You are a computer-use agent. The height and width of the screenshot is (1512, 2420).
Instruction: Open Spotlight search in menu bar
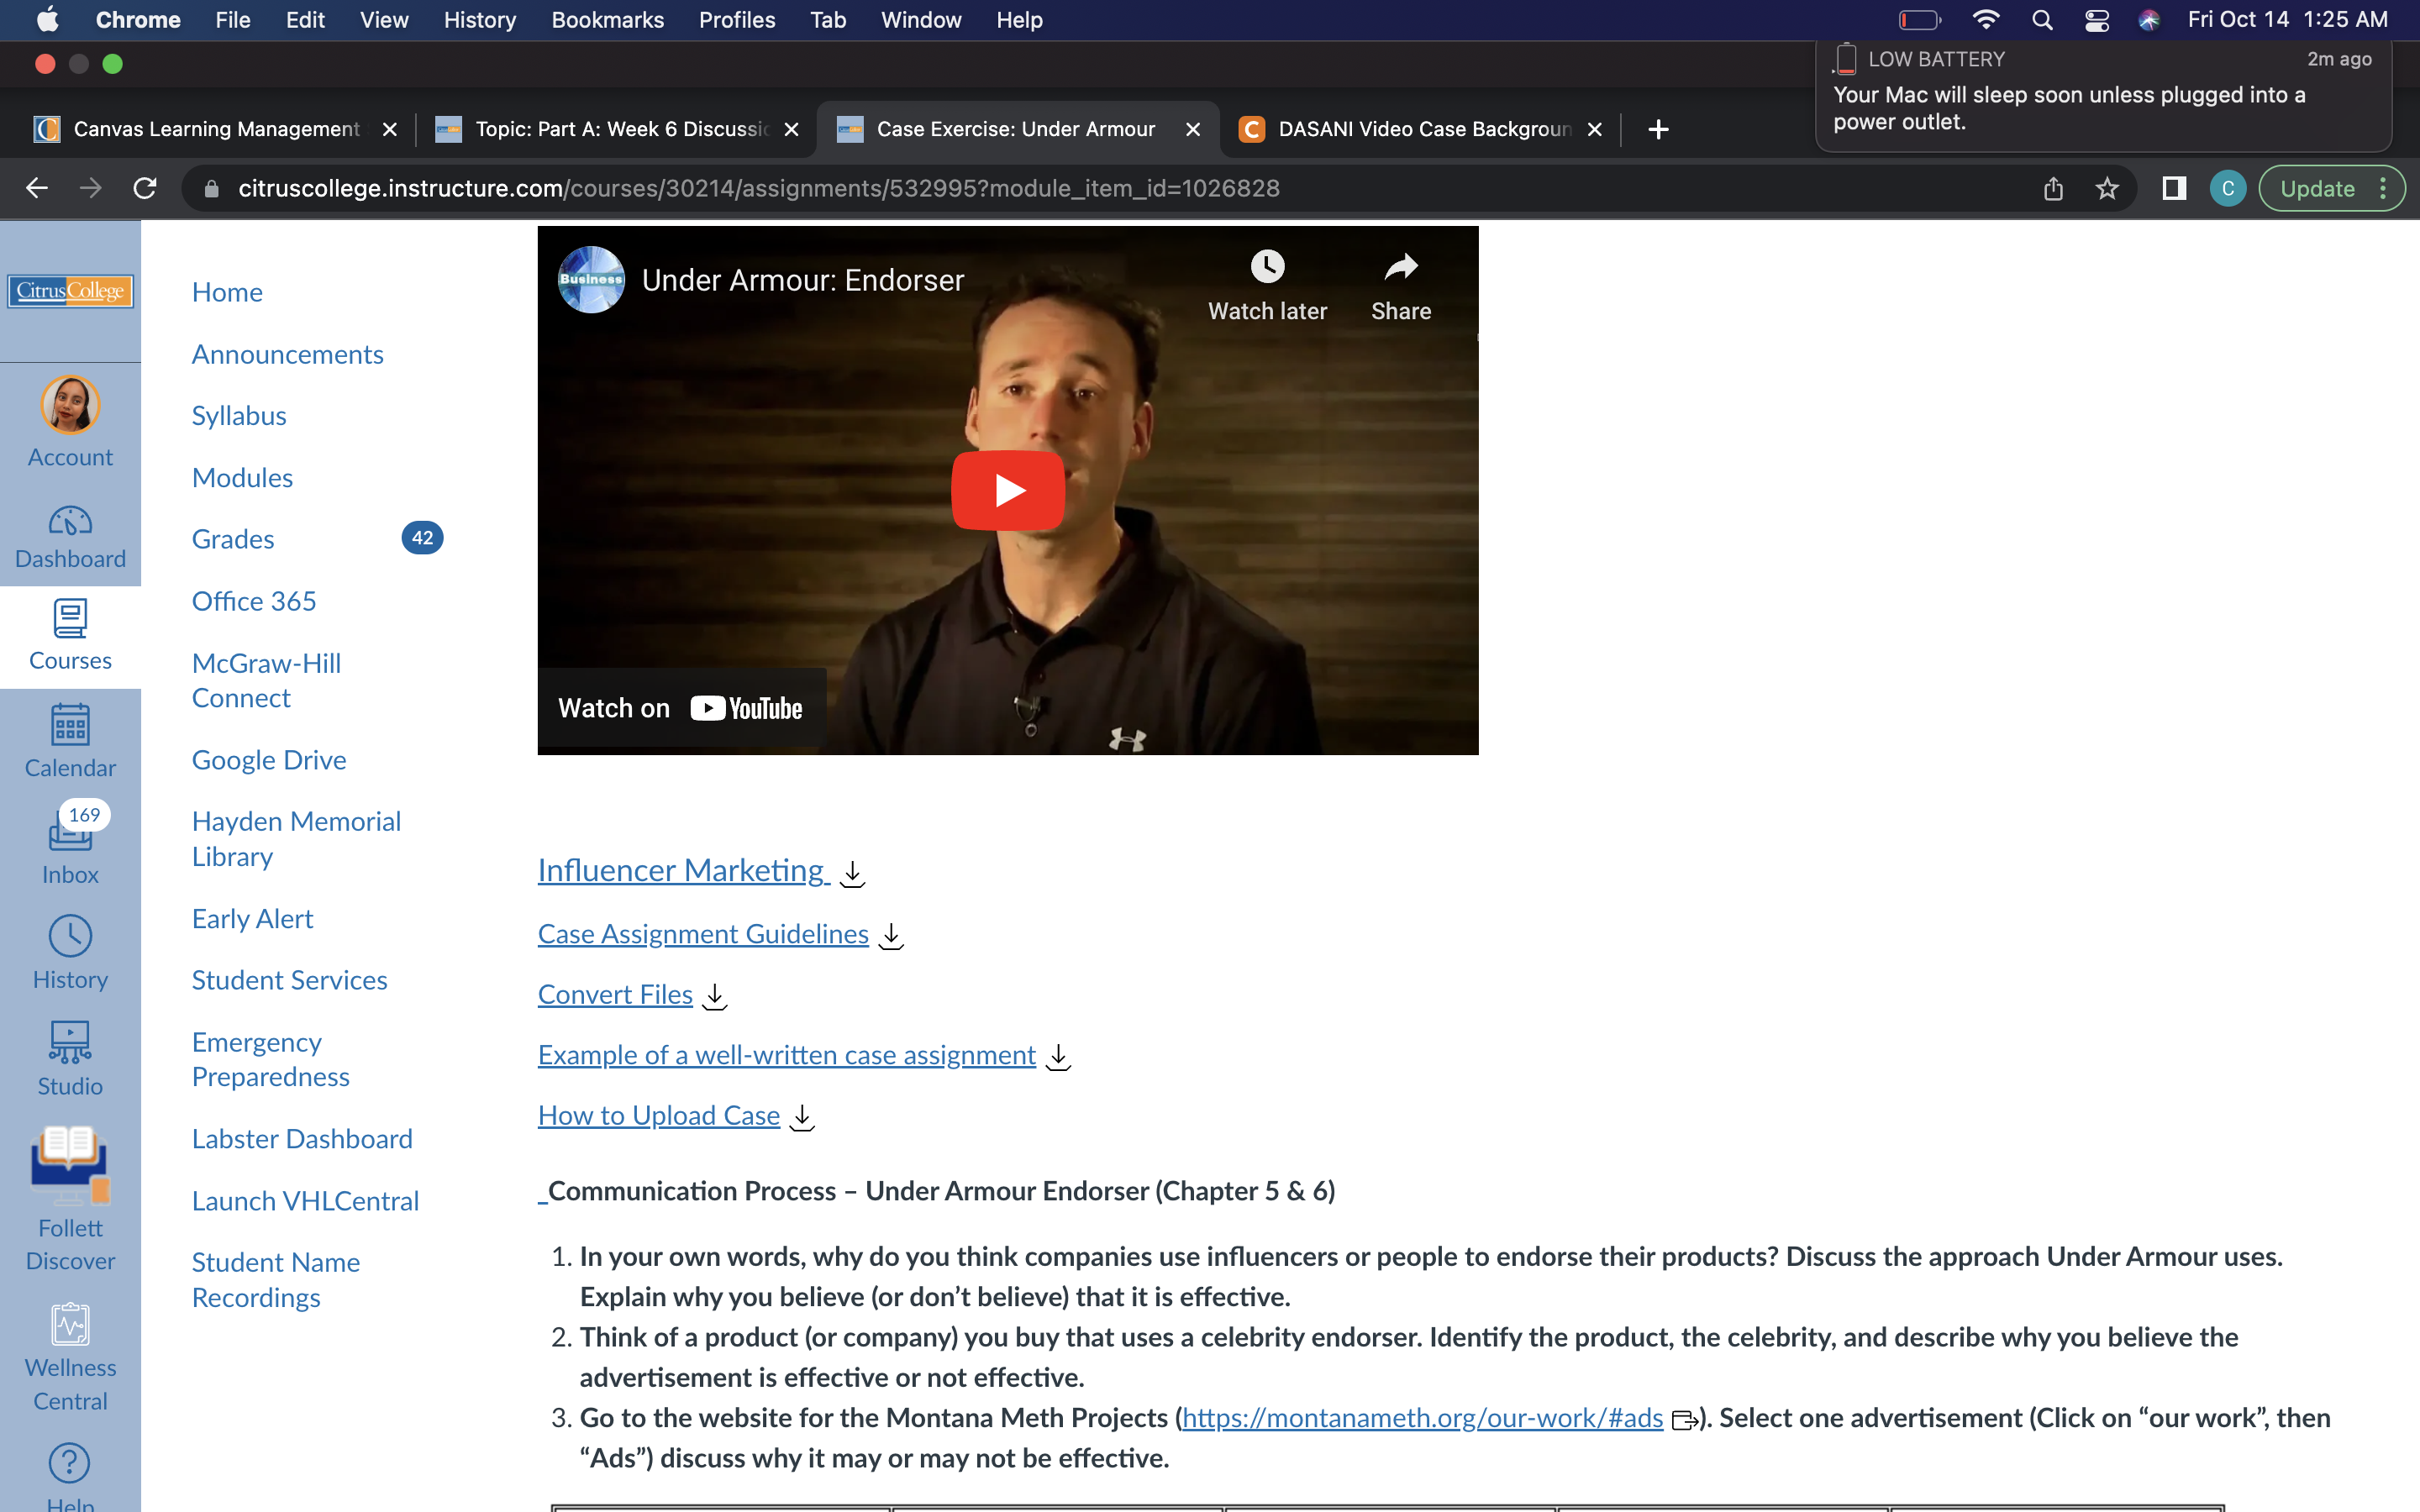2043,19
